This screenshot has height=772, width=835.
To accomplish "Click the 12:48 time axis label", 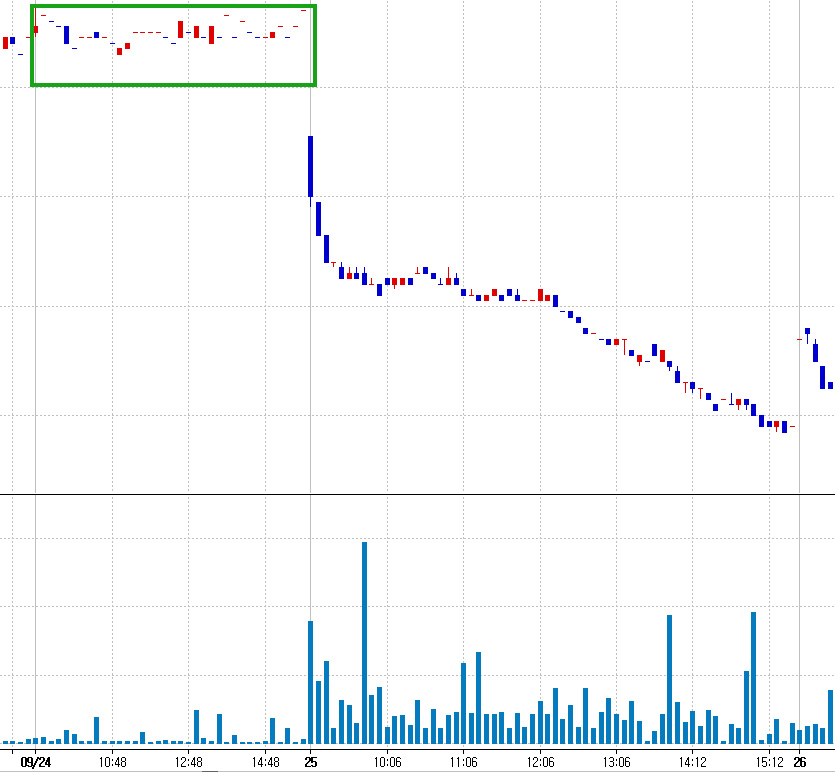I will 189,762.
